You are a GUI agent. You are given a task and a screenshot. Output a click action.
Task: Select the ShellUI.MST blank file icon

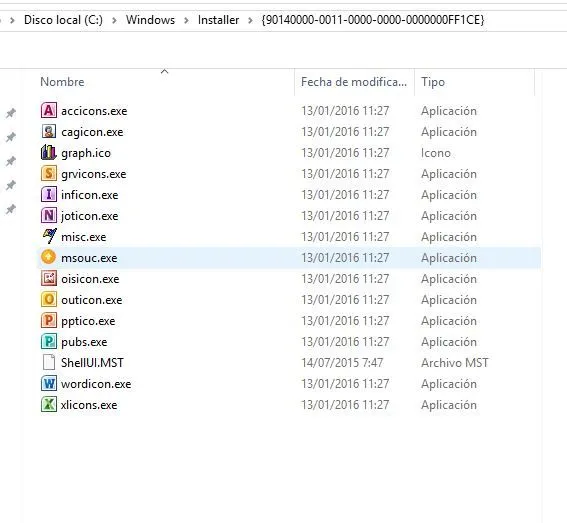pos(49,362)
